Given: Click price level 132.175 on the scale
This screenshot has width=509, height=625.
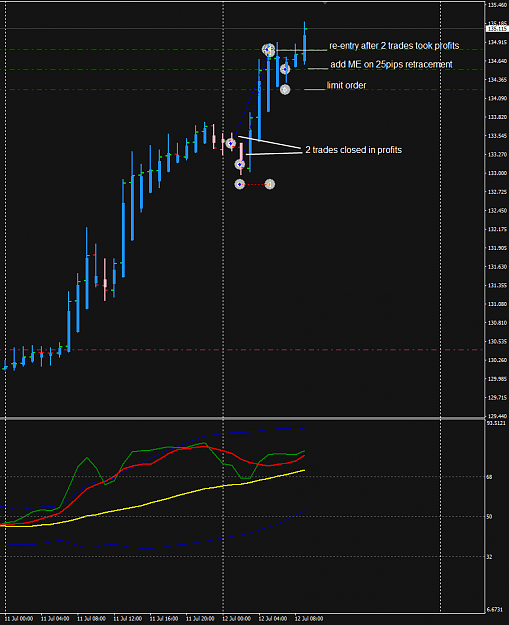Looking at the screenshot, I should pos(497,230).
